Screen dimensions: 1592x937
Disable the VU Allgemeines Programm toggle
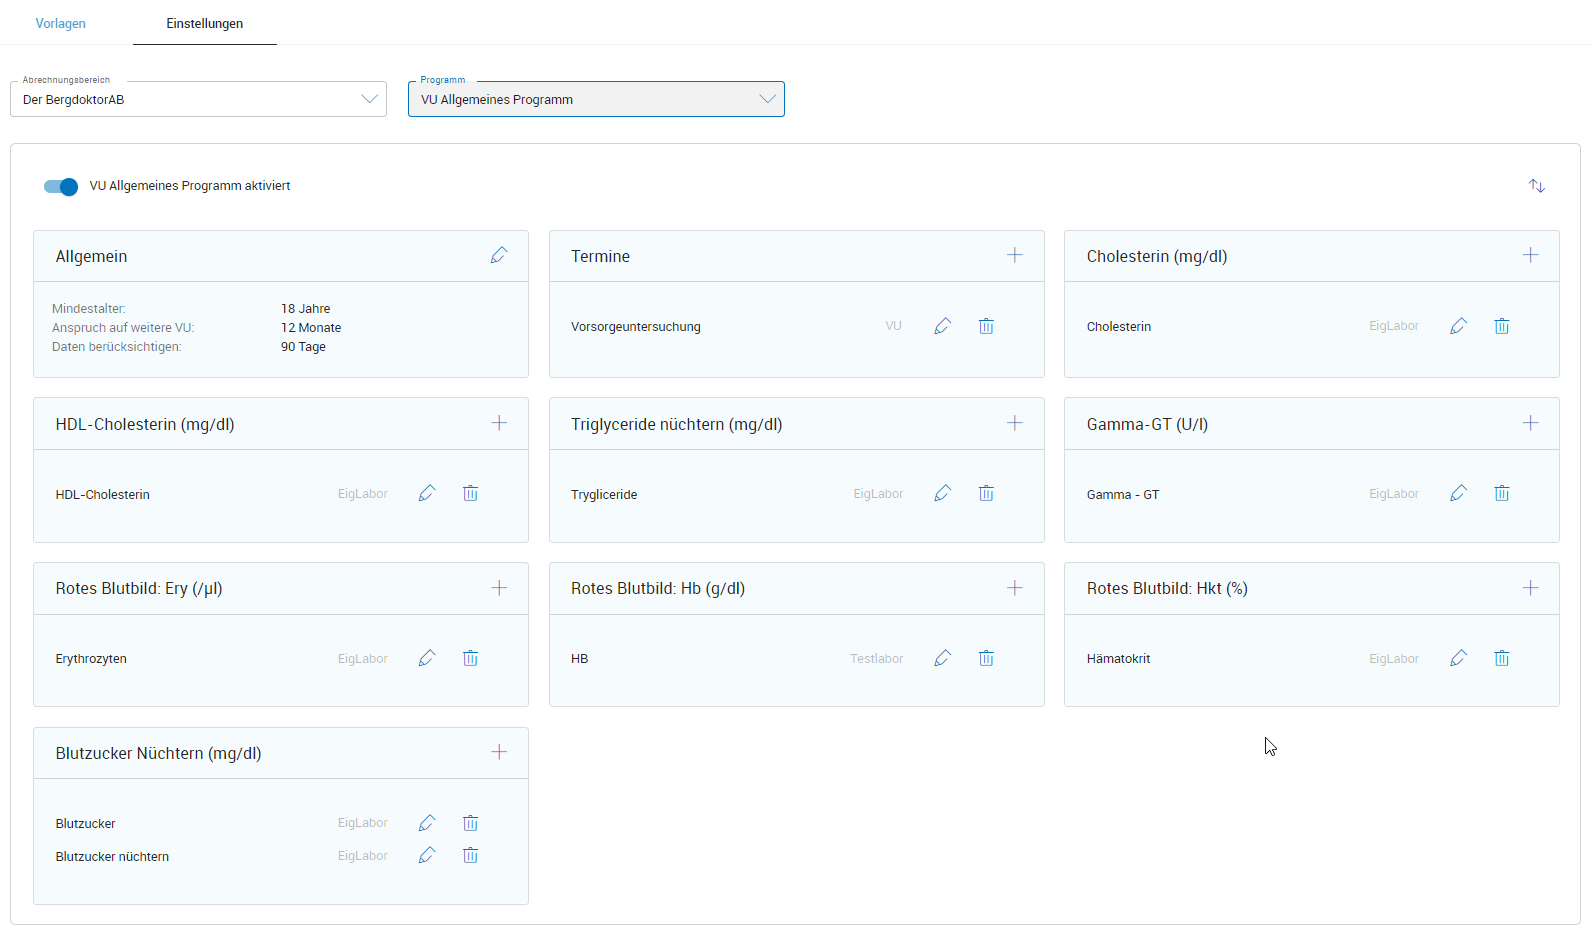click(61, 187)
